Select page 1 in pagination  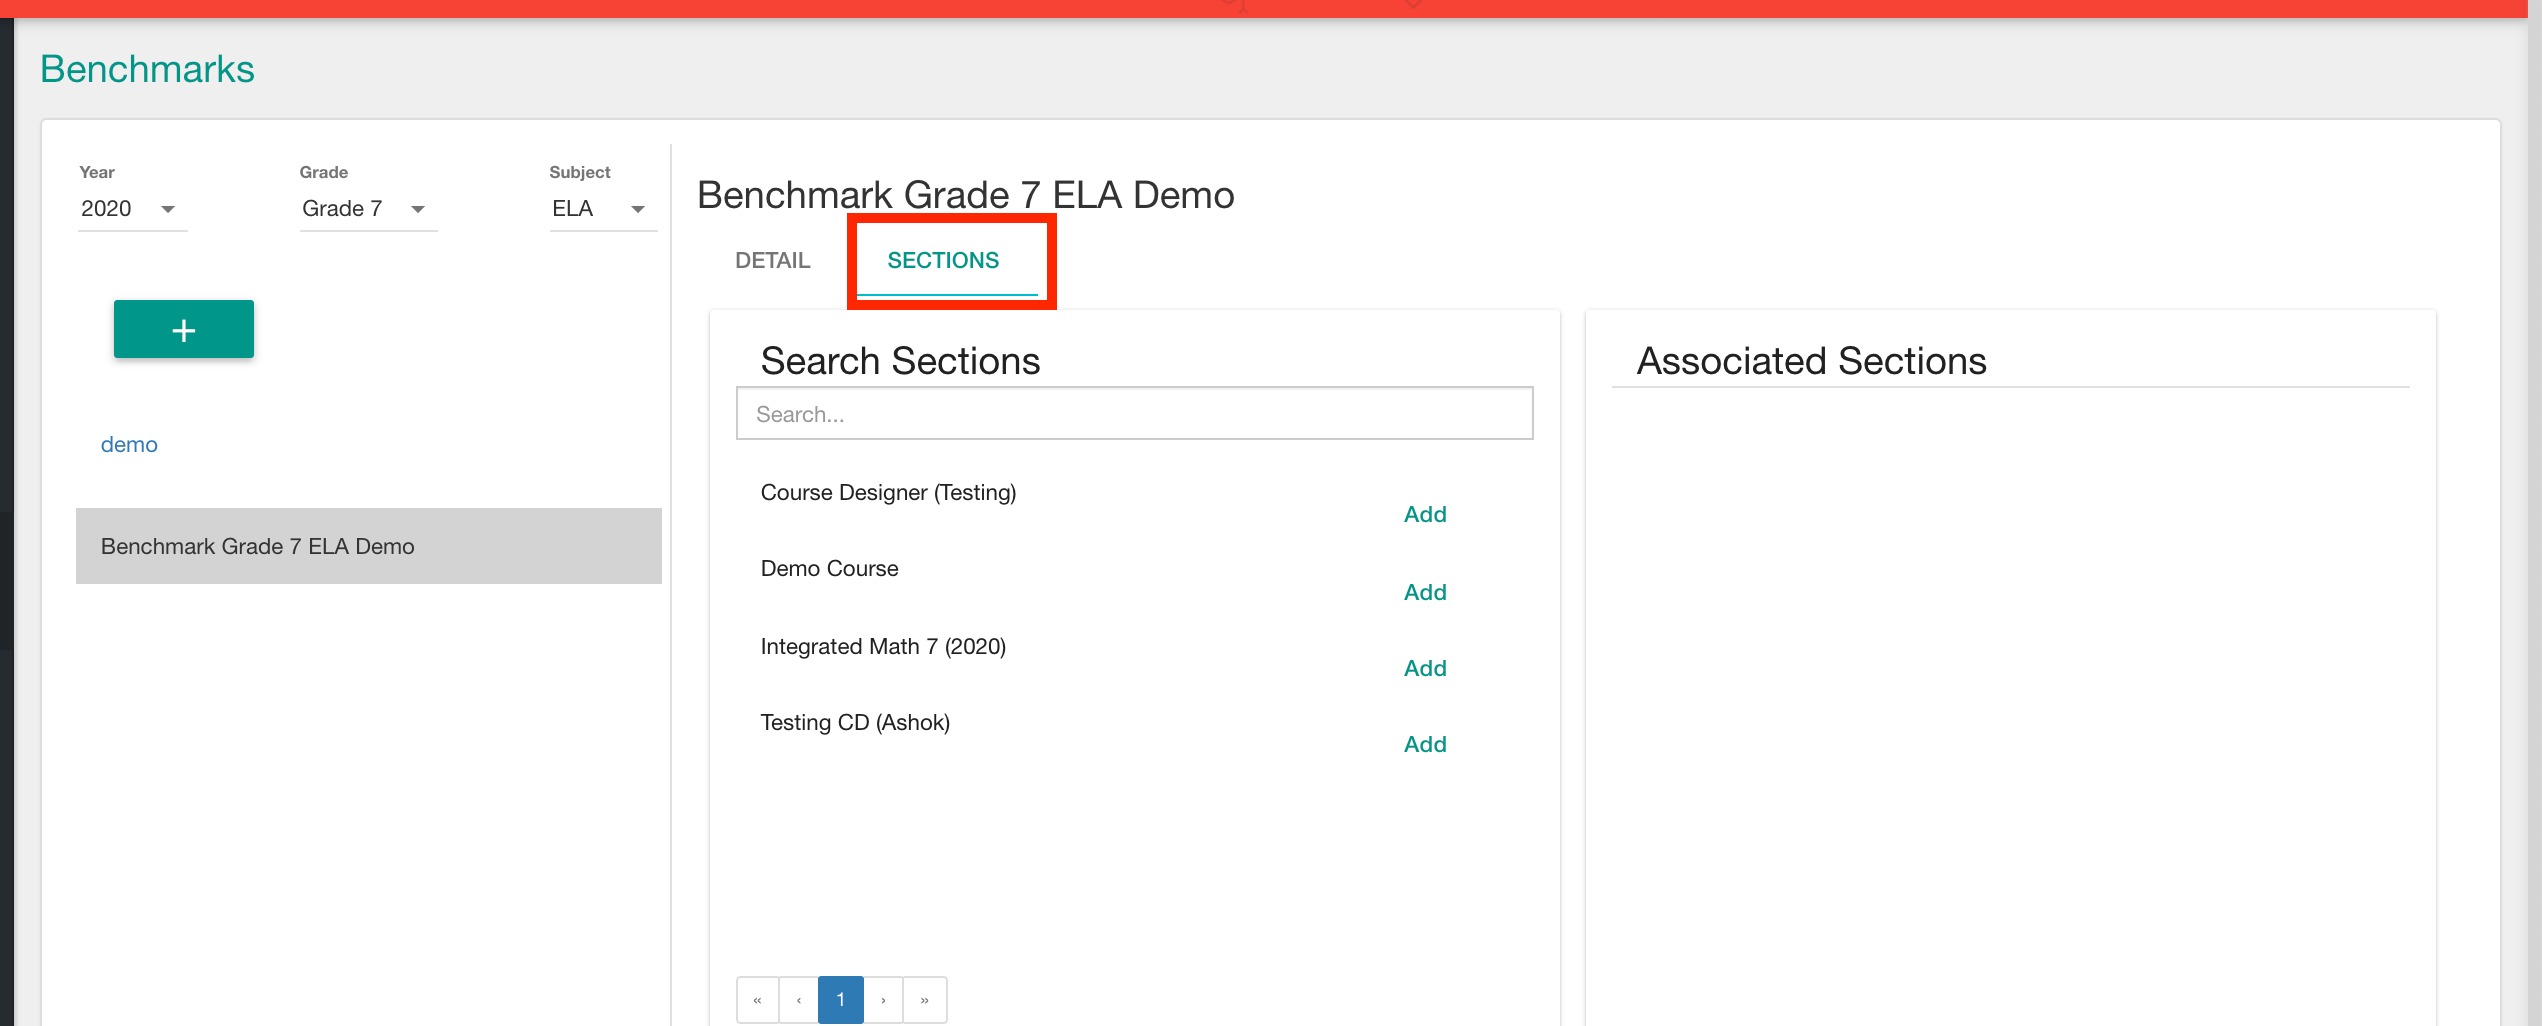point(841,1000)
